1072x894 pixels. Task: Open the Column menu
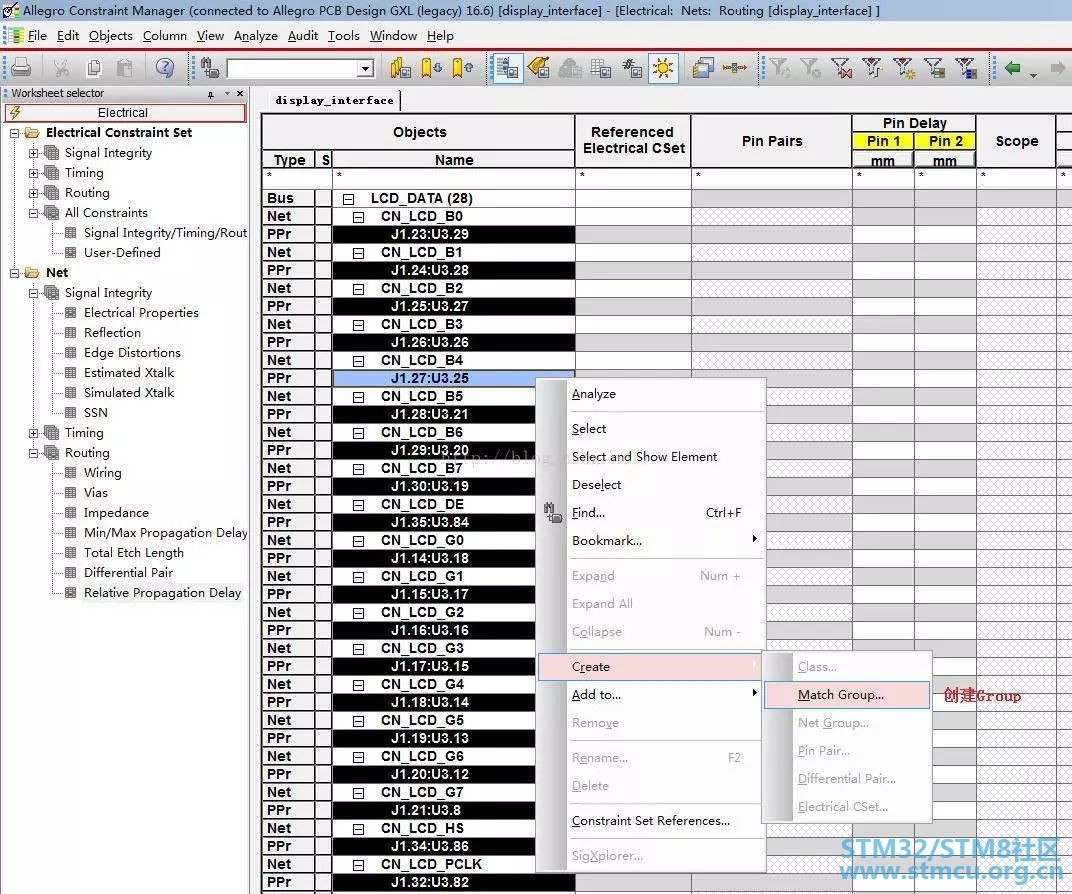pyautogui.click(x=165, y=36)
